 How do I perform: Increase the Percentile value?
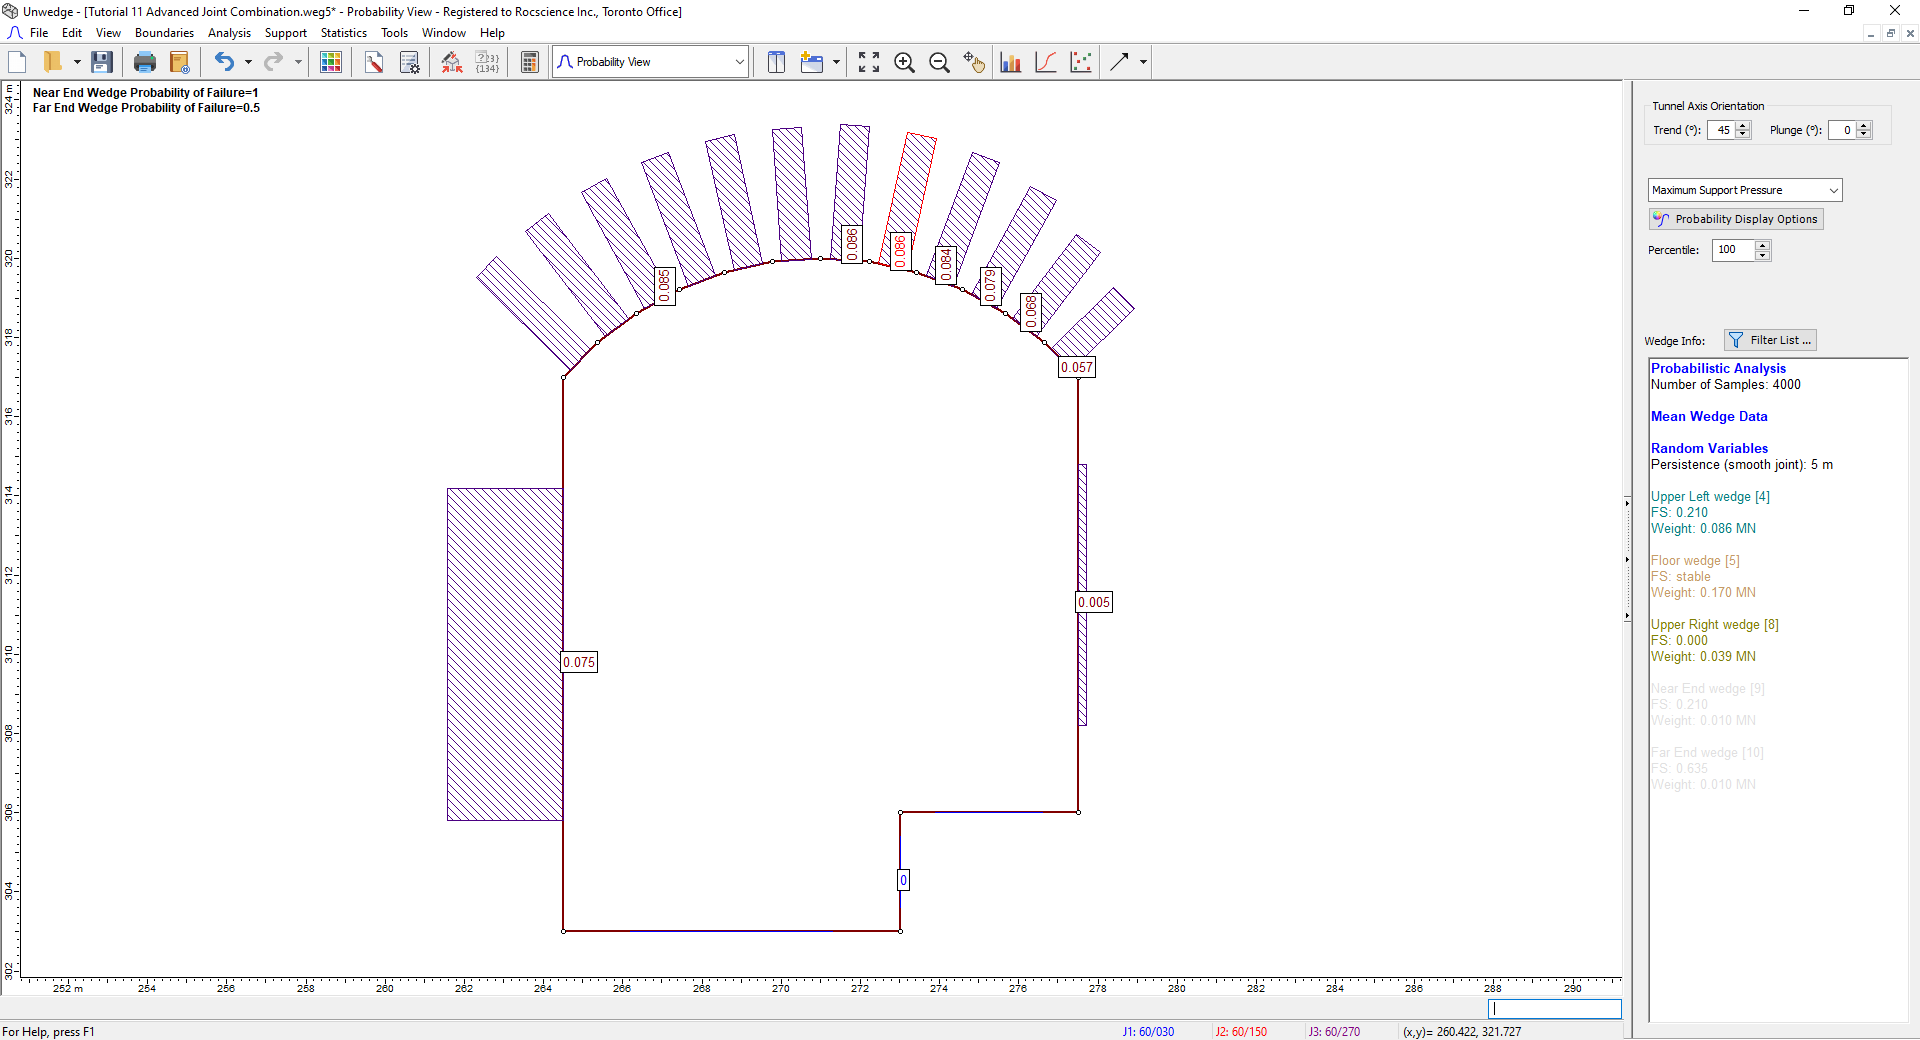[x=1763, y=246]
